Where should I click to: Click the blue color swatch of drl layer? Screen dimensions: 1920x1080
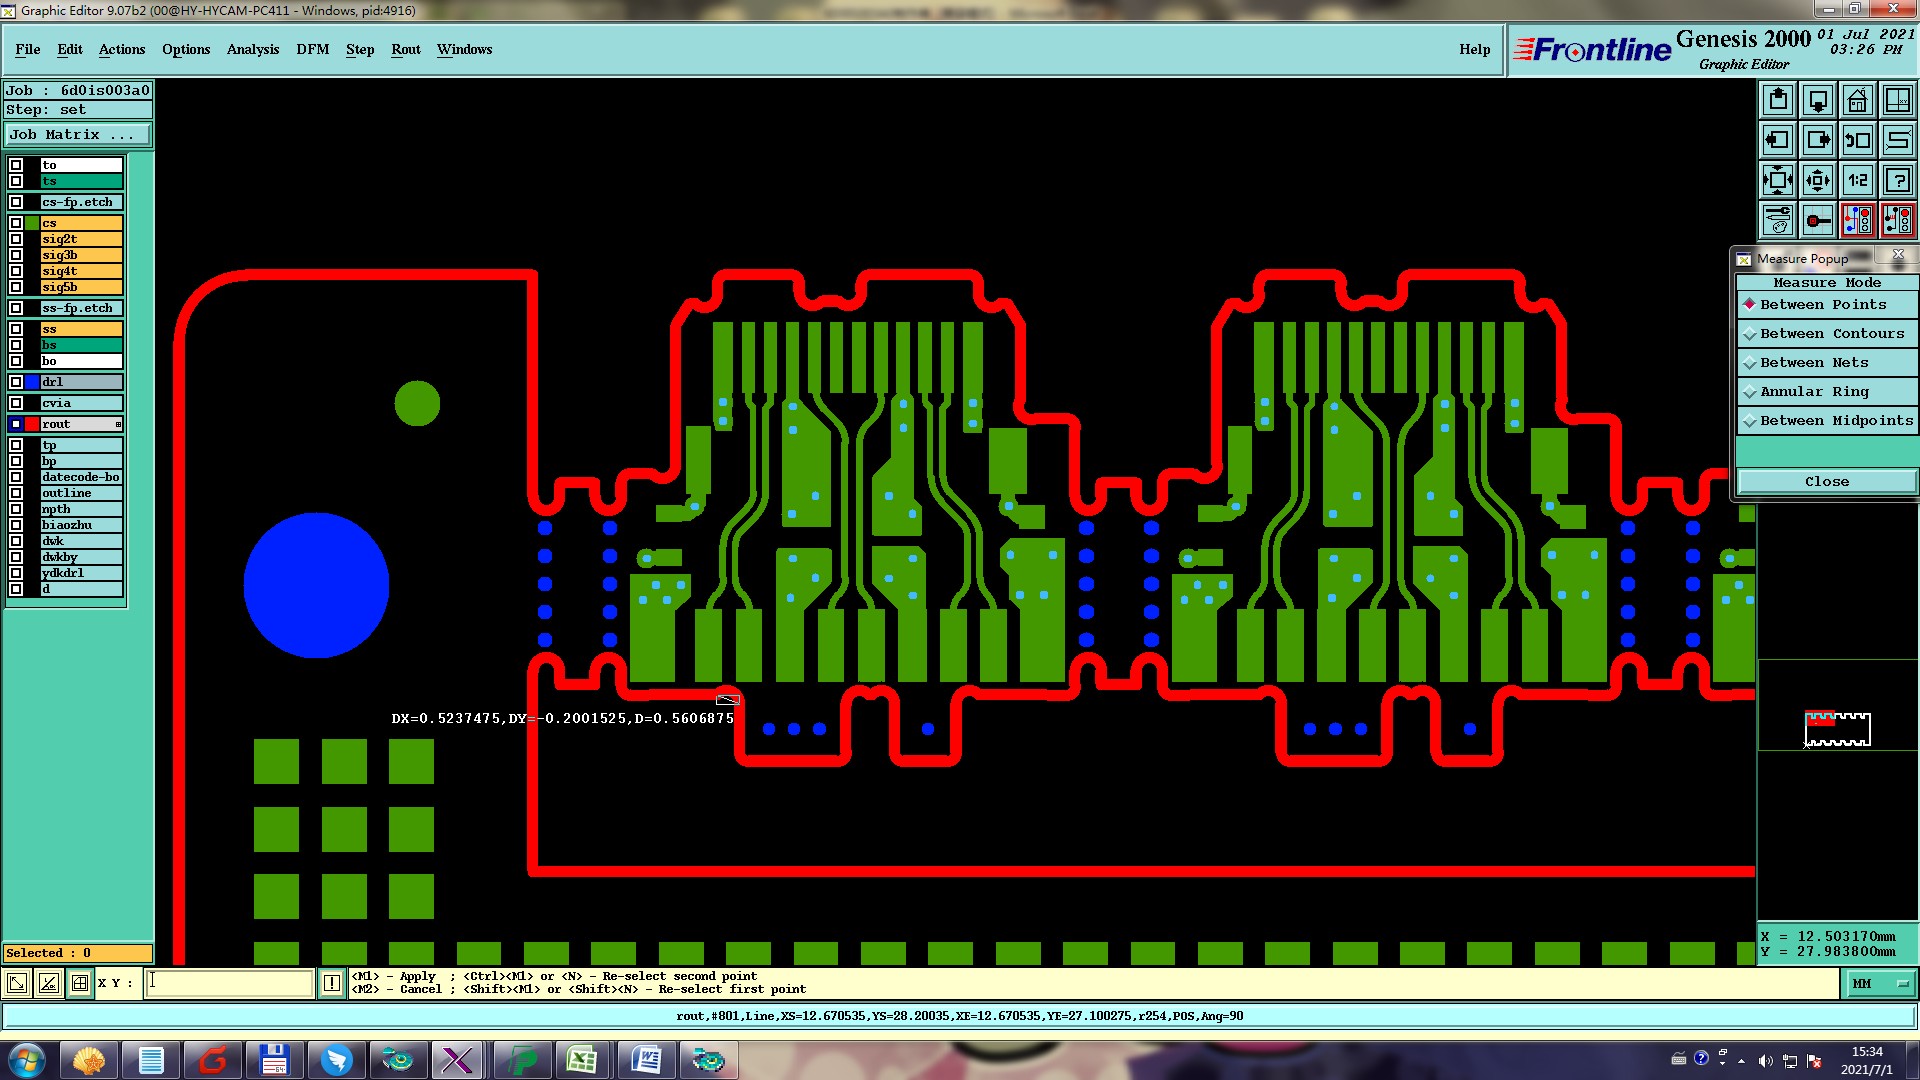32,382
